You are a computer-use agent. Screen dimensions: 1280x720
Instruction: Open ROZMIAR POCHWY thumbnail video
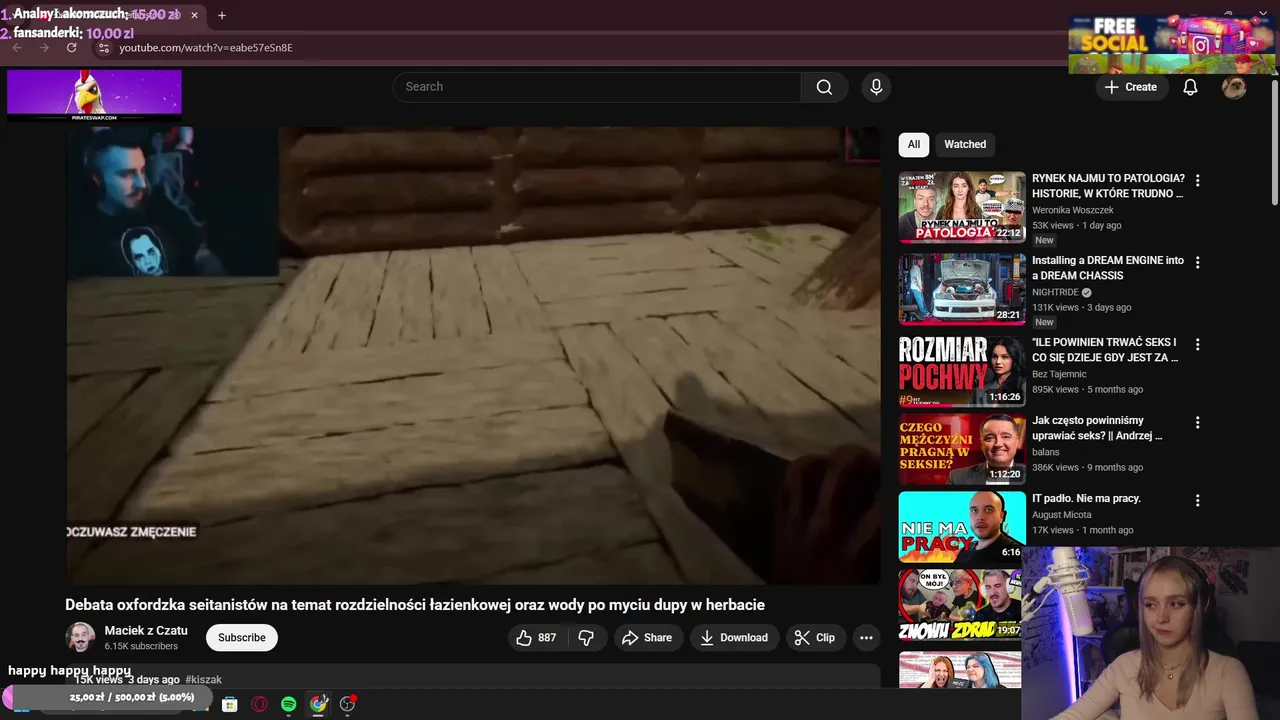pyautogui.click(x=962, y=370)
